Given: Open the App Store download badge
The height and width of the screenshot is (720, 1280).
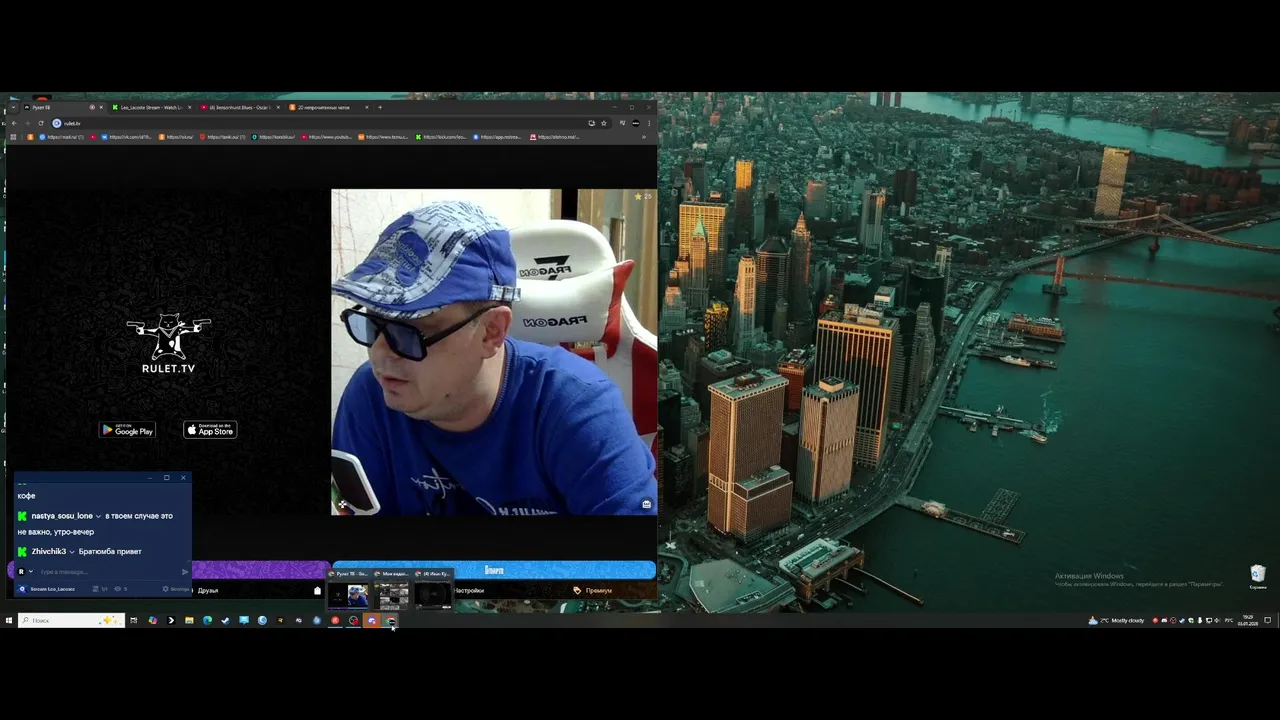Looking at the screenshot, I should [210, 430].
